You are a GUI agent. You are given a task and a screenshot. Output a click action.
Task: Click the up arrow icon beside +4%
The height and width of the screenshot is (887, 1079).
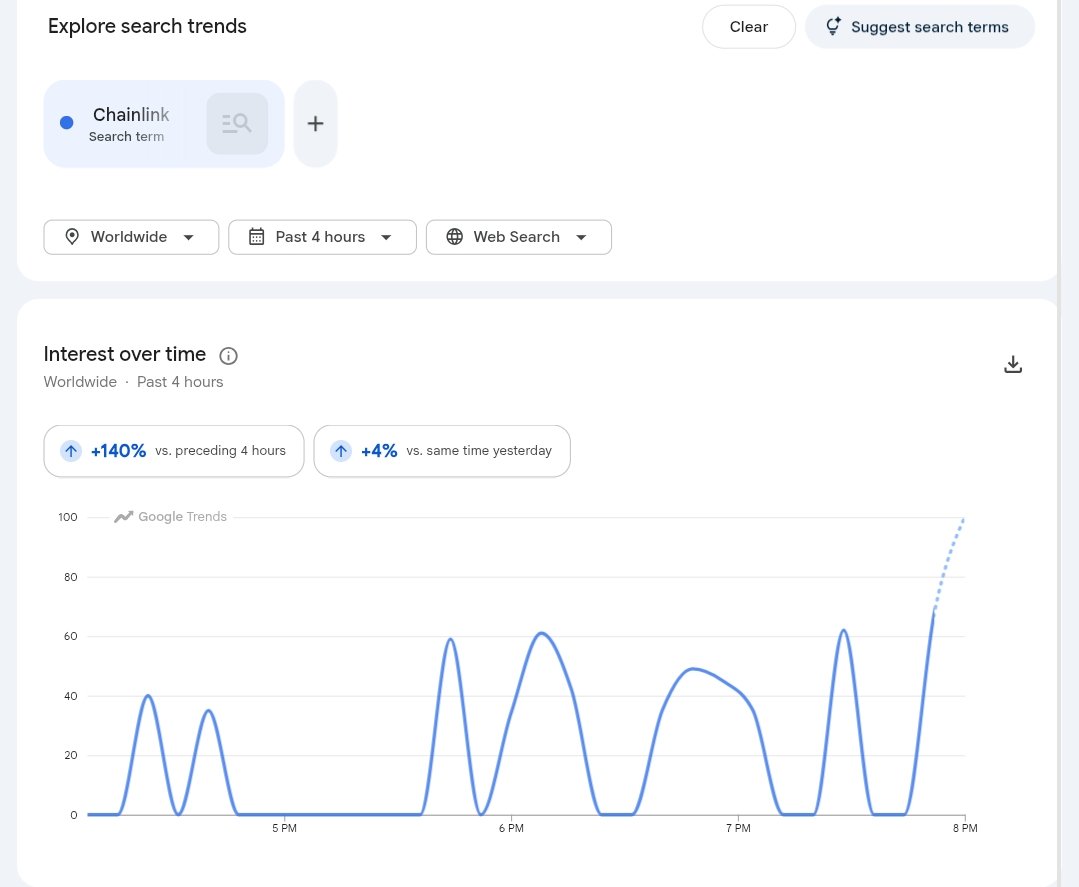pos(341,451)
